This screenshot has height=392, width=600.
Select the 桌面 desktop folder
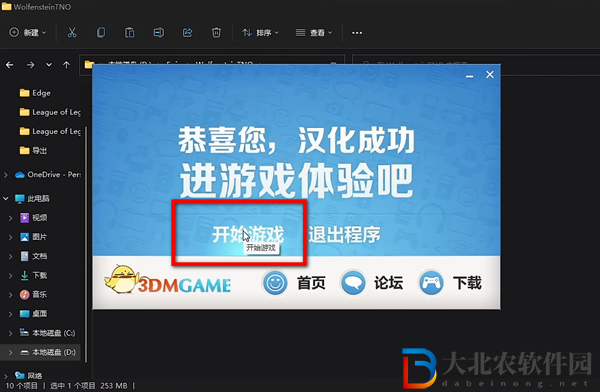[34, 314]
